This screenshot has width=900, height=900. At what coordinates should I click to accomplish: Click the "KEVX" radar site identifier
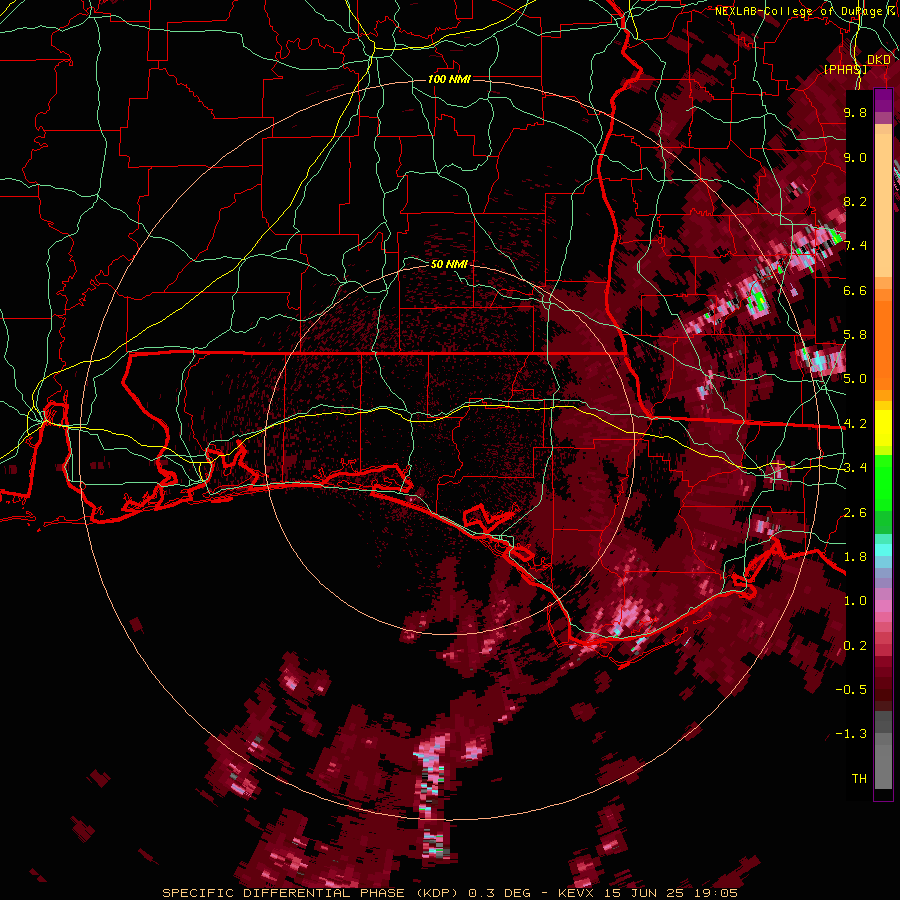point(577,893)
